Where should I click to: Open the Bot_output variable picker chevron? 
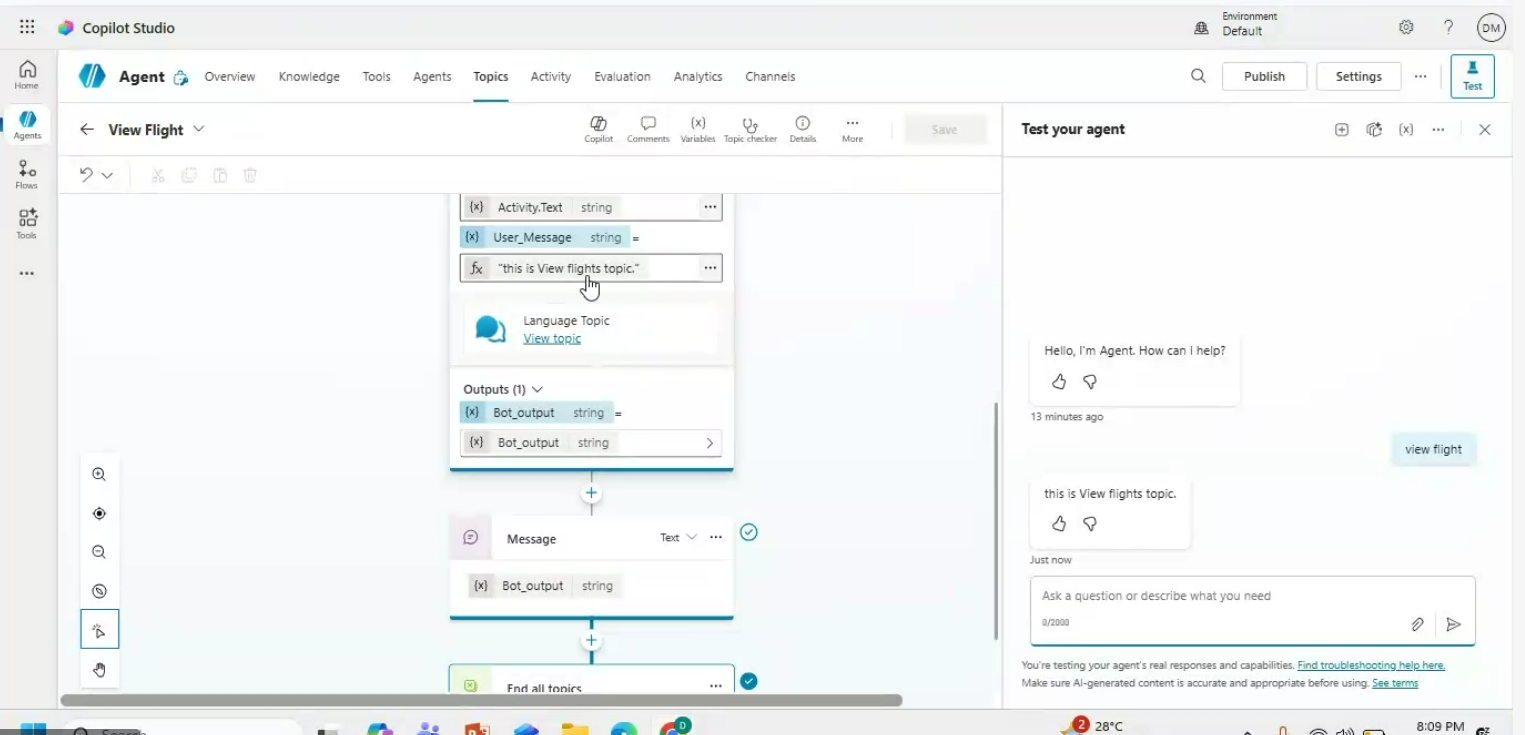click(710, 443)
